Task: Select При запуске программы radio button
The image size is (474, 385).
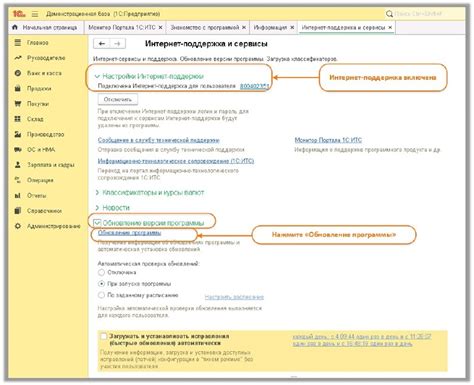Action: [101, 284]
